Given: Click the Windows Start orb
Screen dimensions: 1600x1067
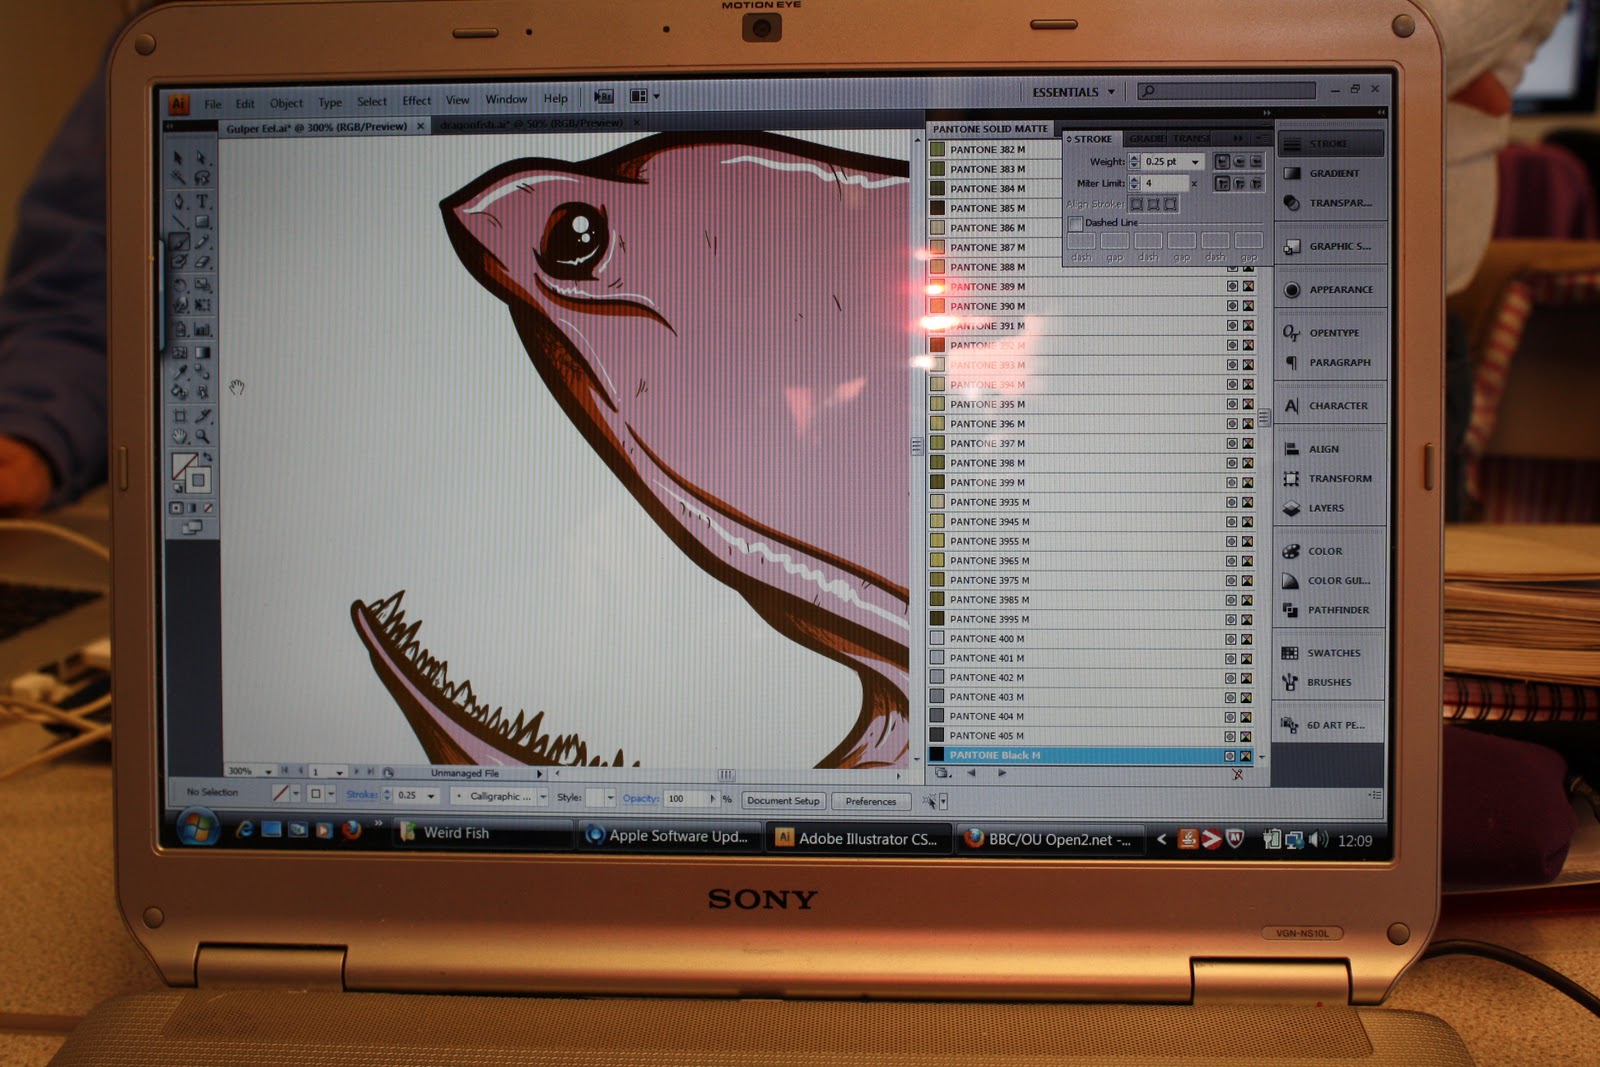Looking at the screenshot, I should click(198, 828).
